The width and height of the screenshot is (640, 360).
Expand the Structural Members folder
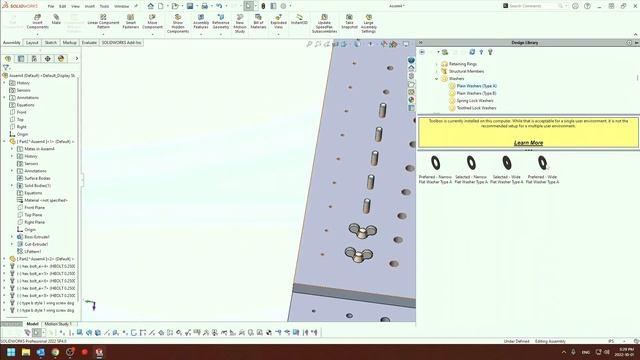[x=436, y=71]
